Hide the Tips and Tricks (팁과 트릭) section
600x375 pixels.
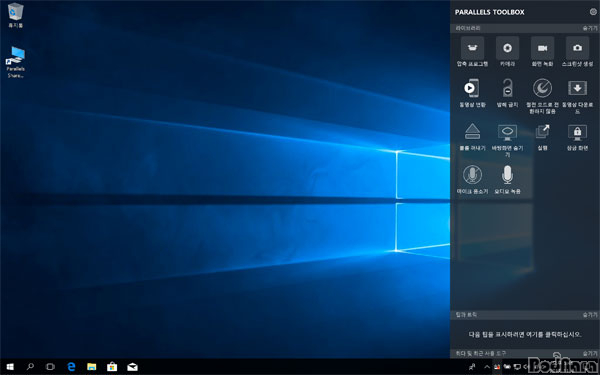click(x=590, y=315)
